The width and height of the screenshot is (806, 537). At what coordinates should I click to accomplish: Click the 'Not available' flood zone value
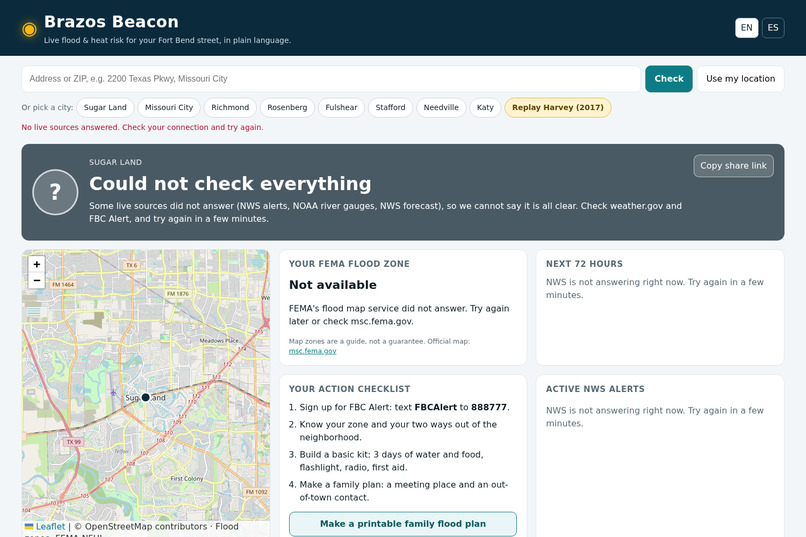click(333, 285)
